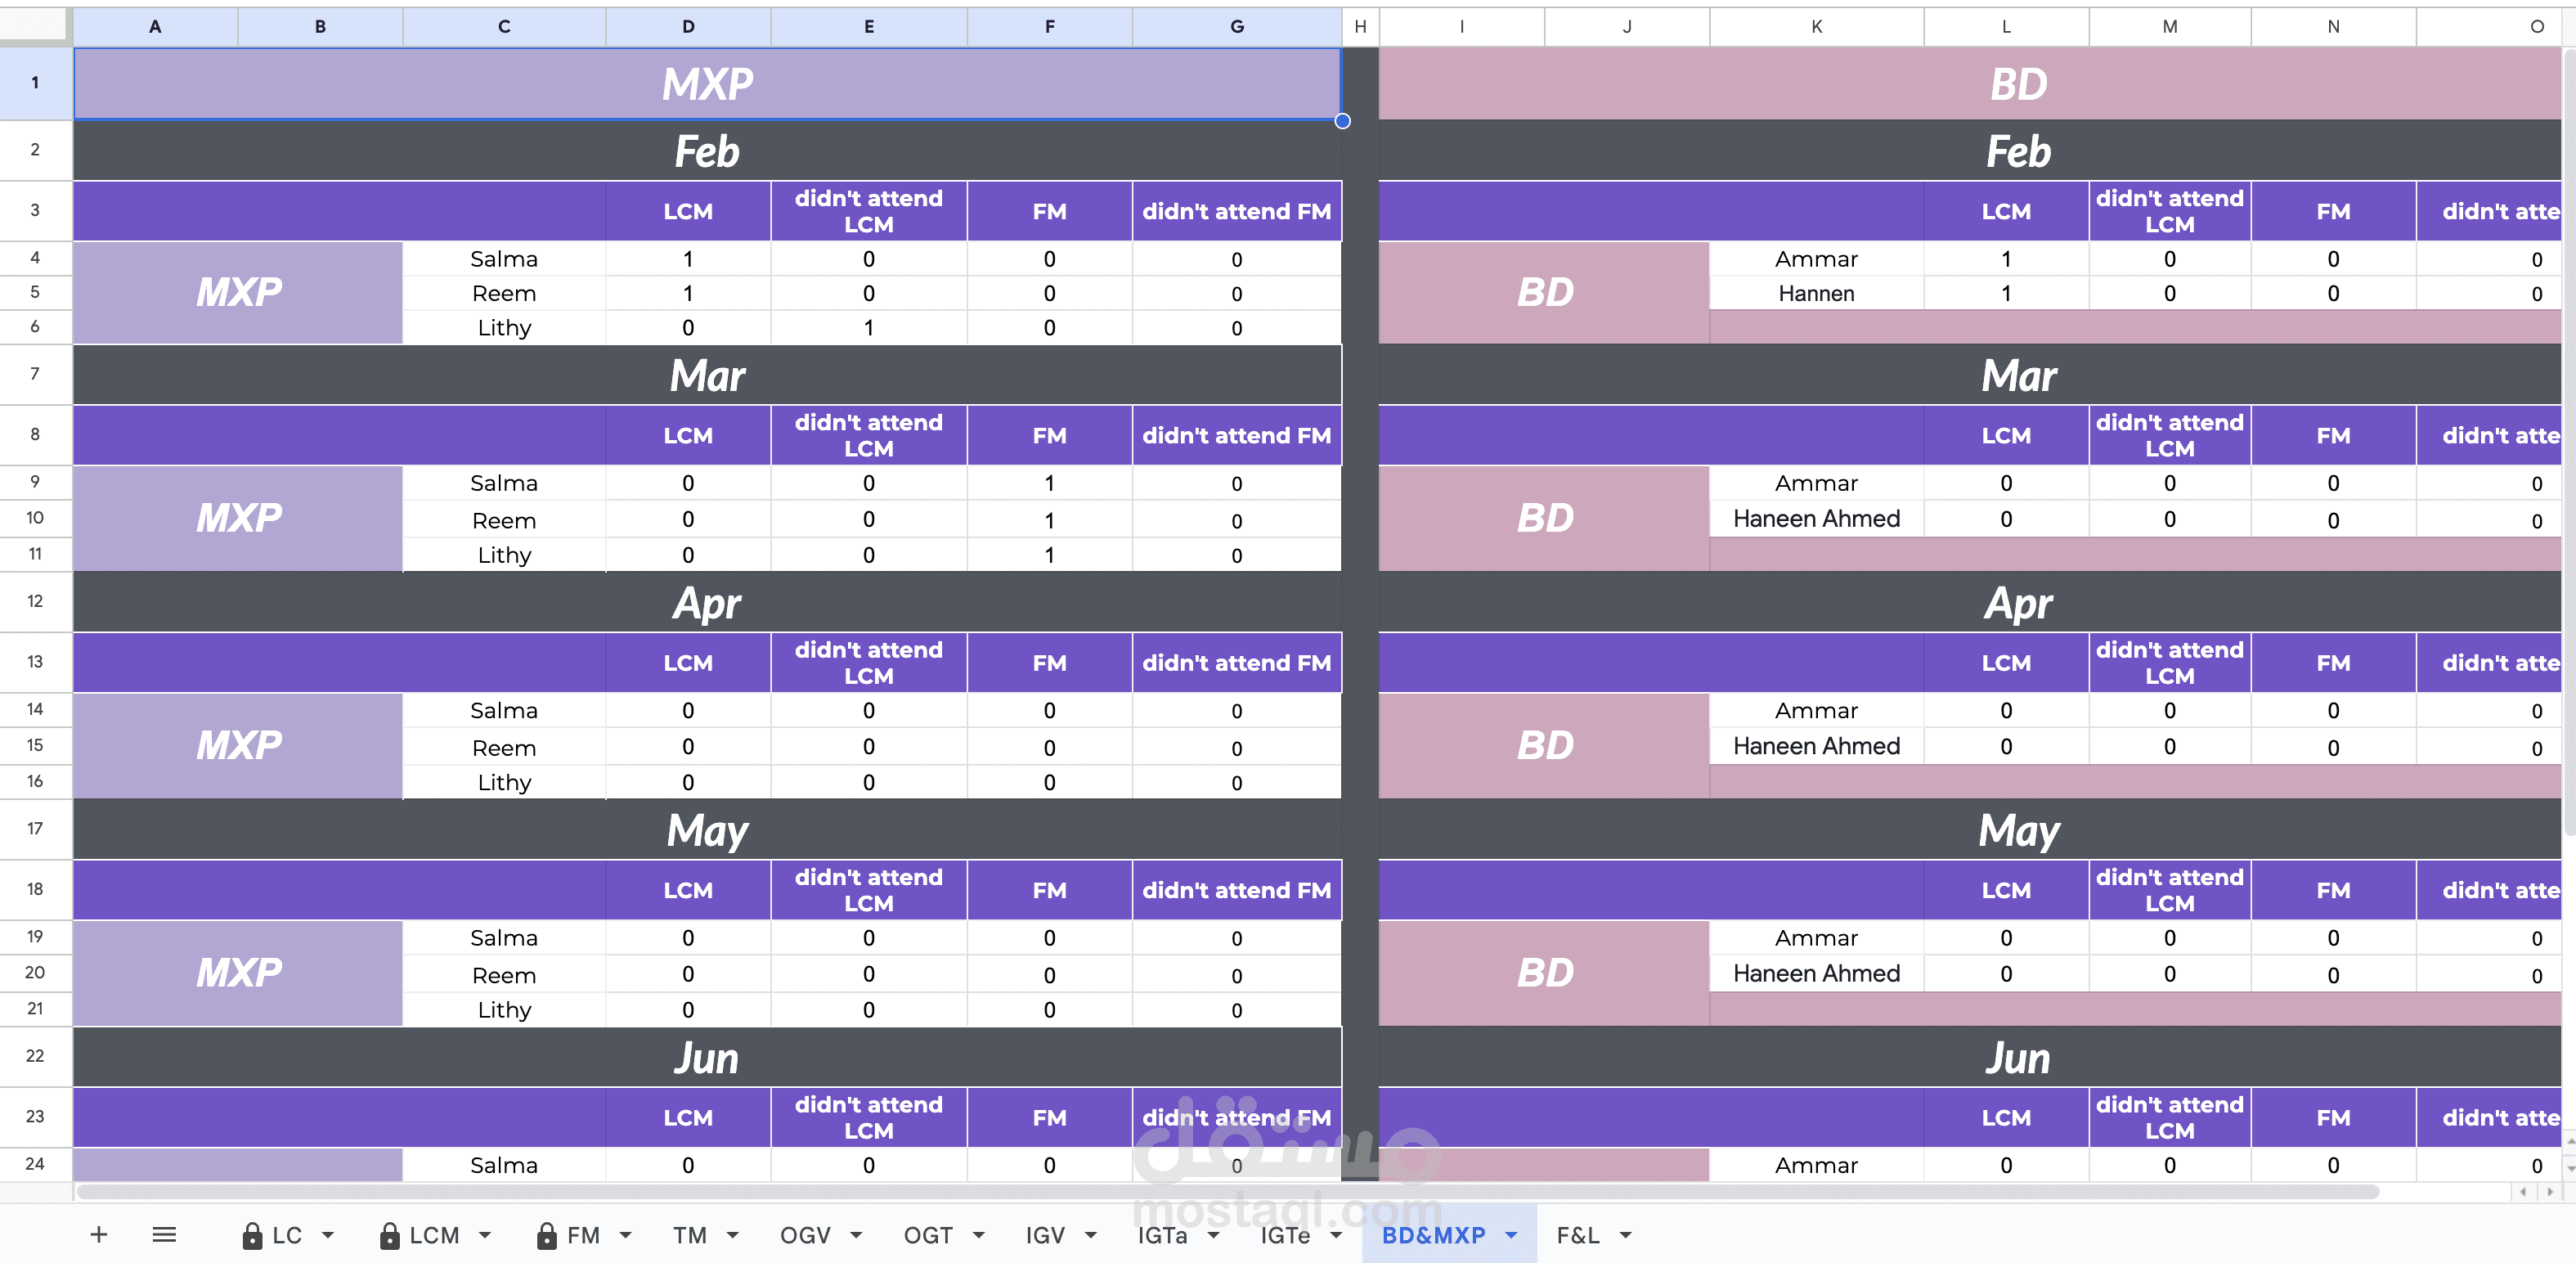This screenshot has height=1263, width=2576.
Task: Switch to the LCM sheet tab
Action: [x=434, y=1236]
